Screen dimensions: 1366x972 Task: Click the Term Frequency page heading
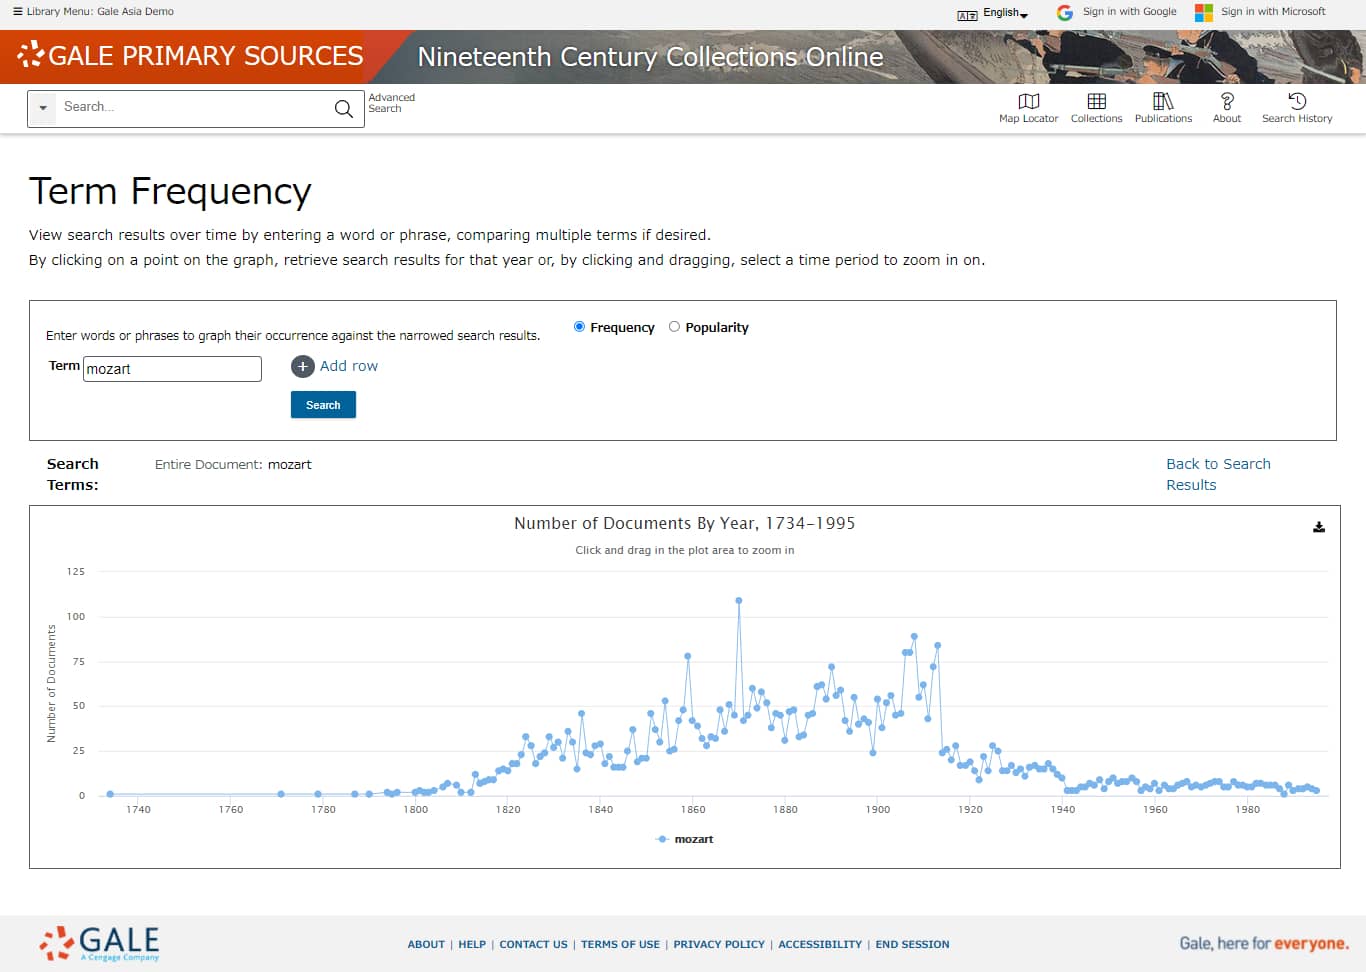tap(170, 191)
